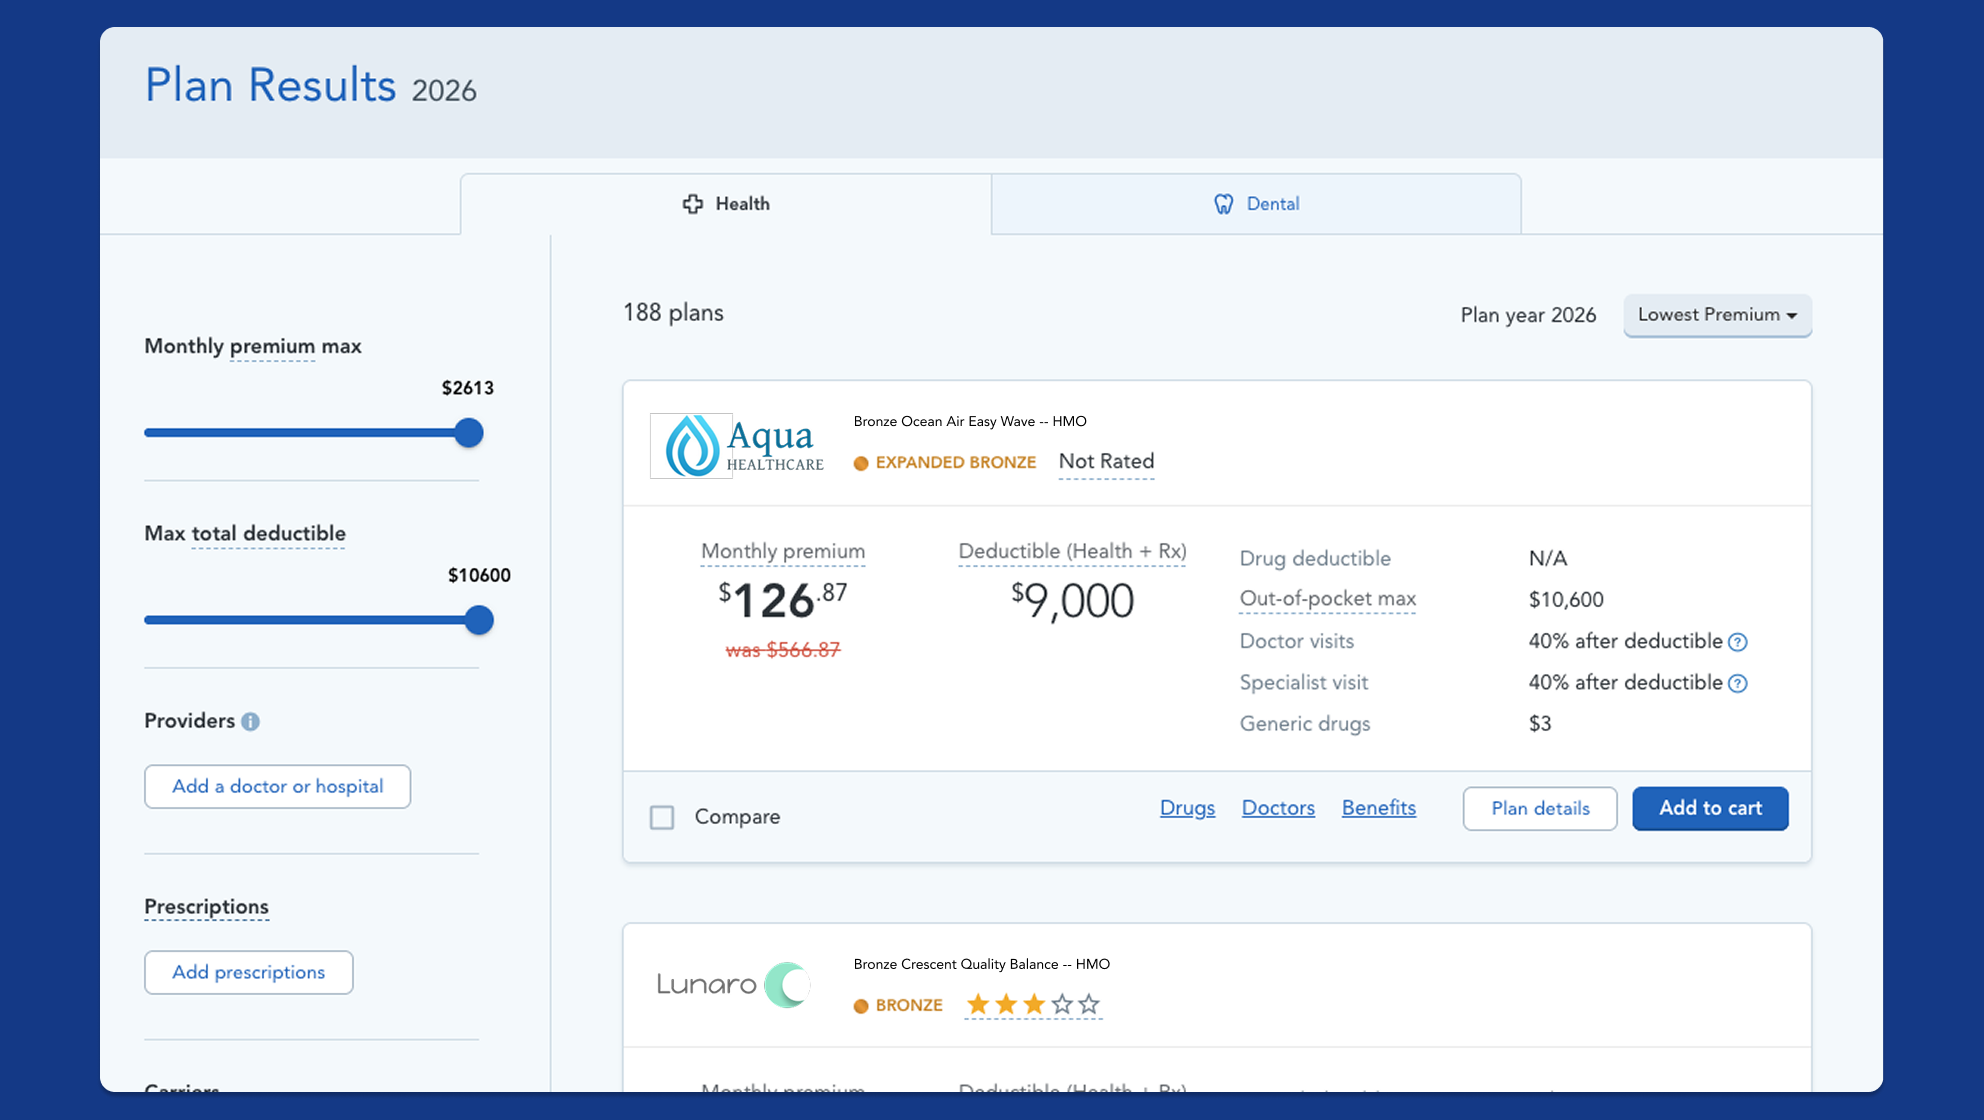
Task: Select the fourth star in Lunaro's rating
Action: (1061, 1004)
